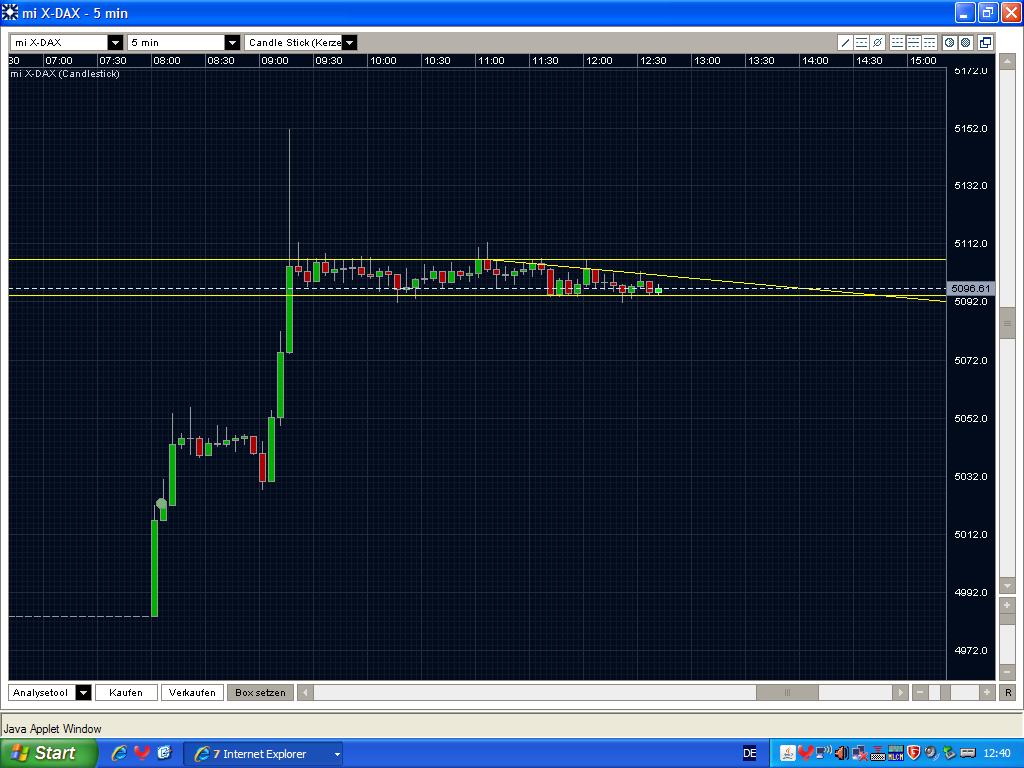This screenshot has width=1024, height=768.
Task: Select the trend line drawing tool
Action: [845, 42]
